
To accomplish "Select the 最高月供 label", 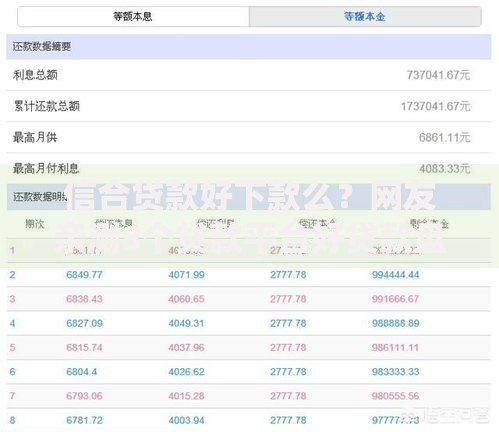I will (x=35, y=137).
